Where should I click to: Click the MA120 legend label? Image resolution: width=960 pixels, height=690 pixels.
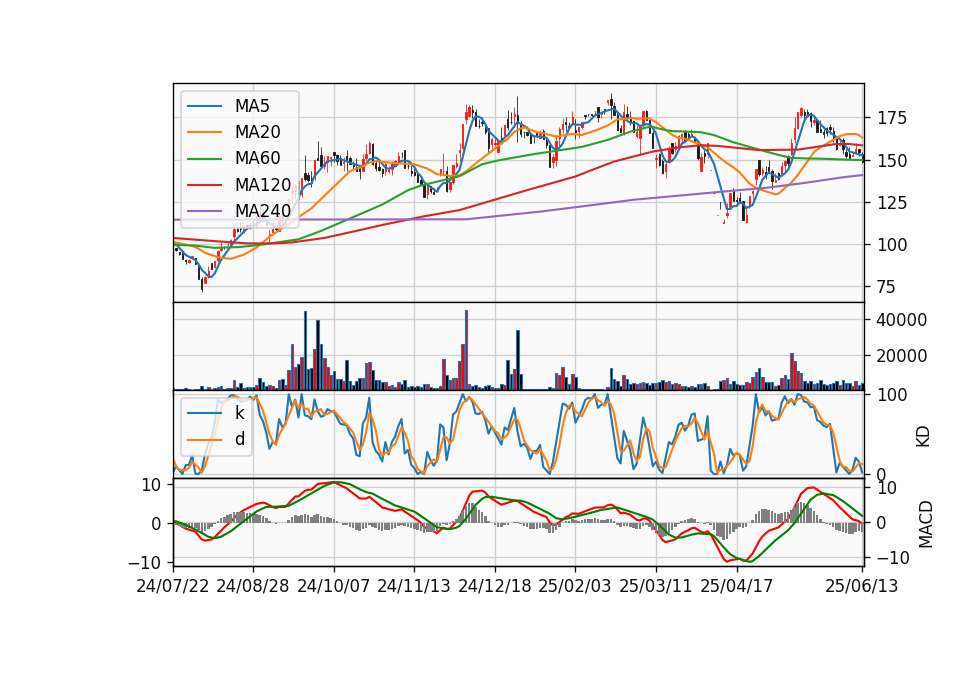point(263,185)
